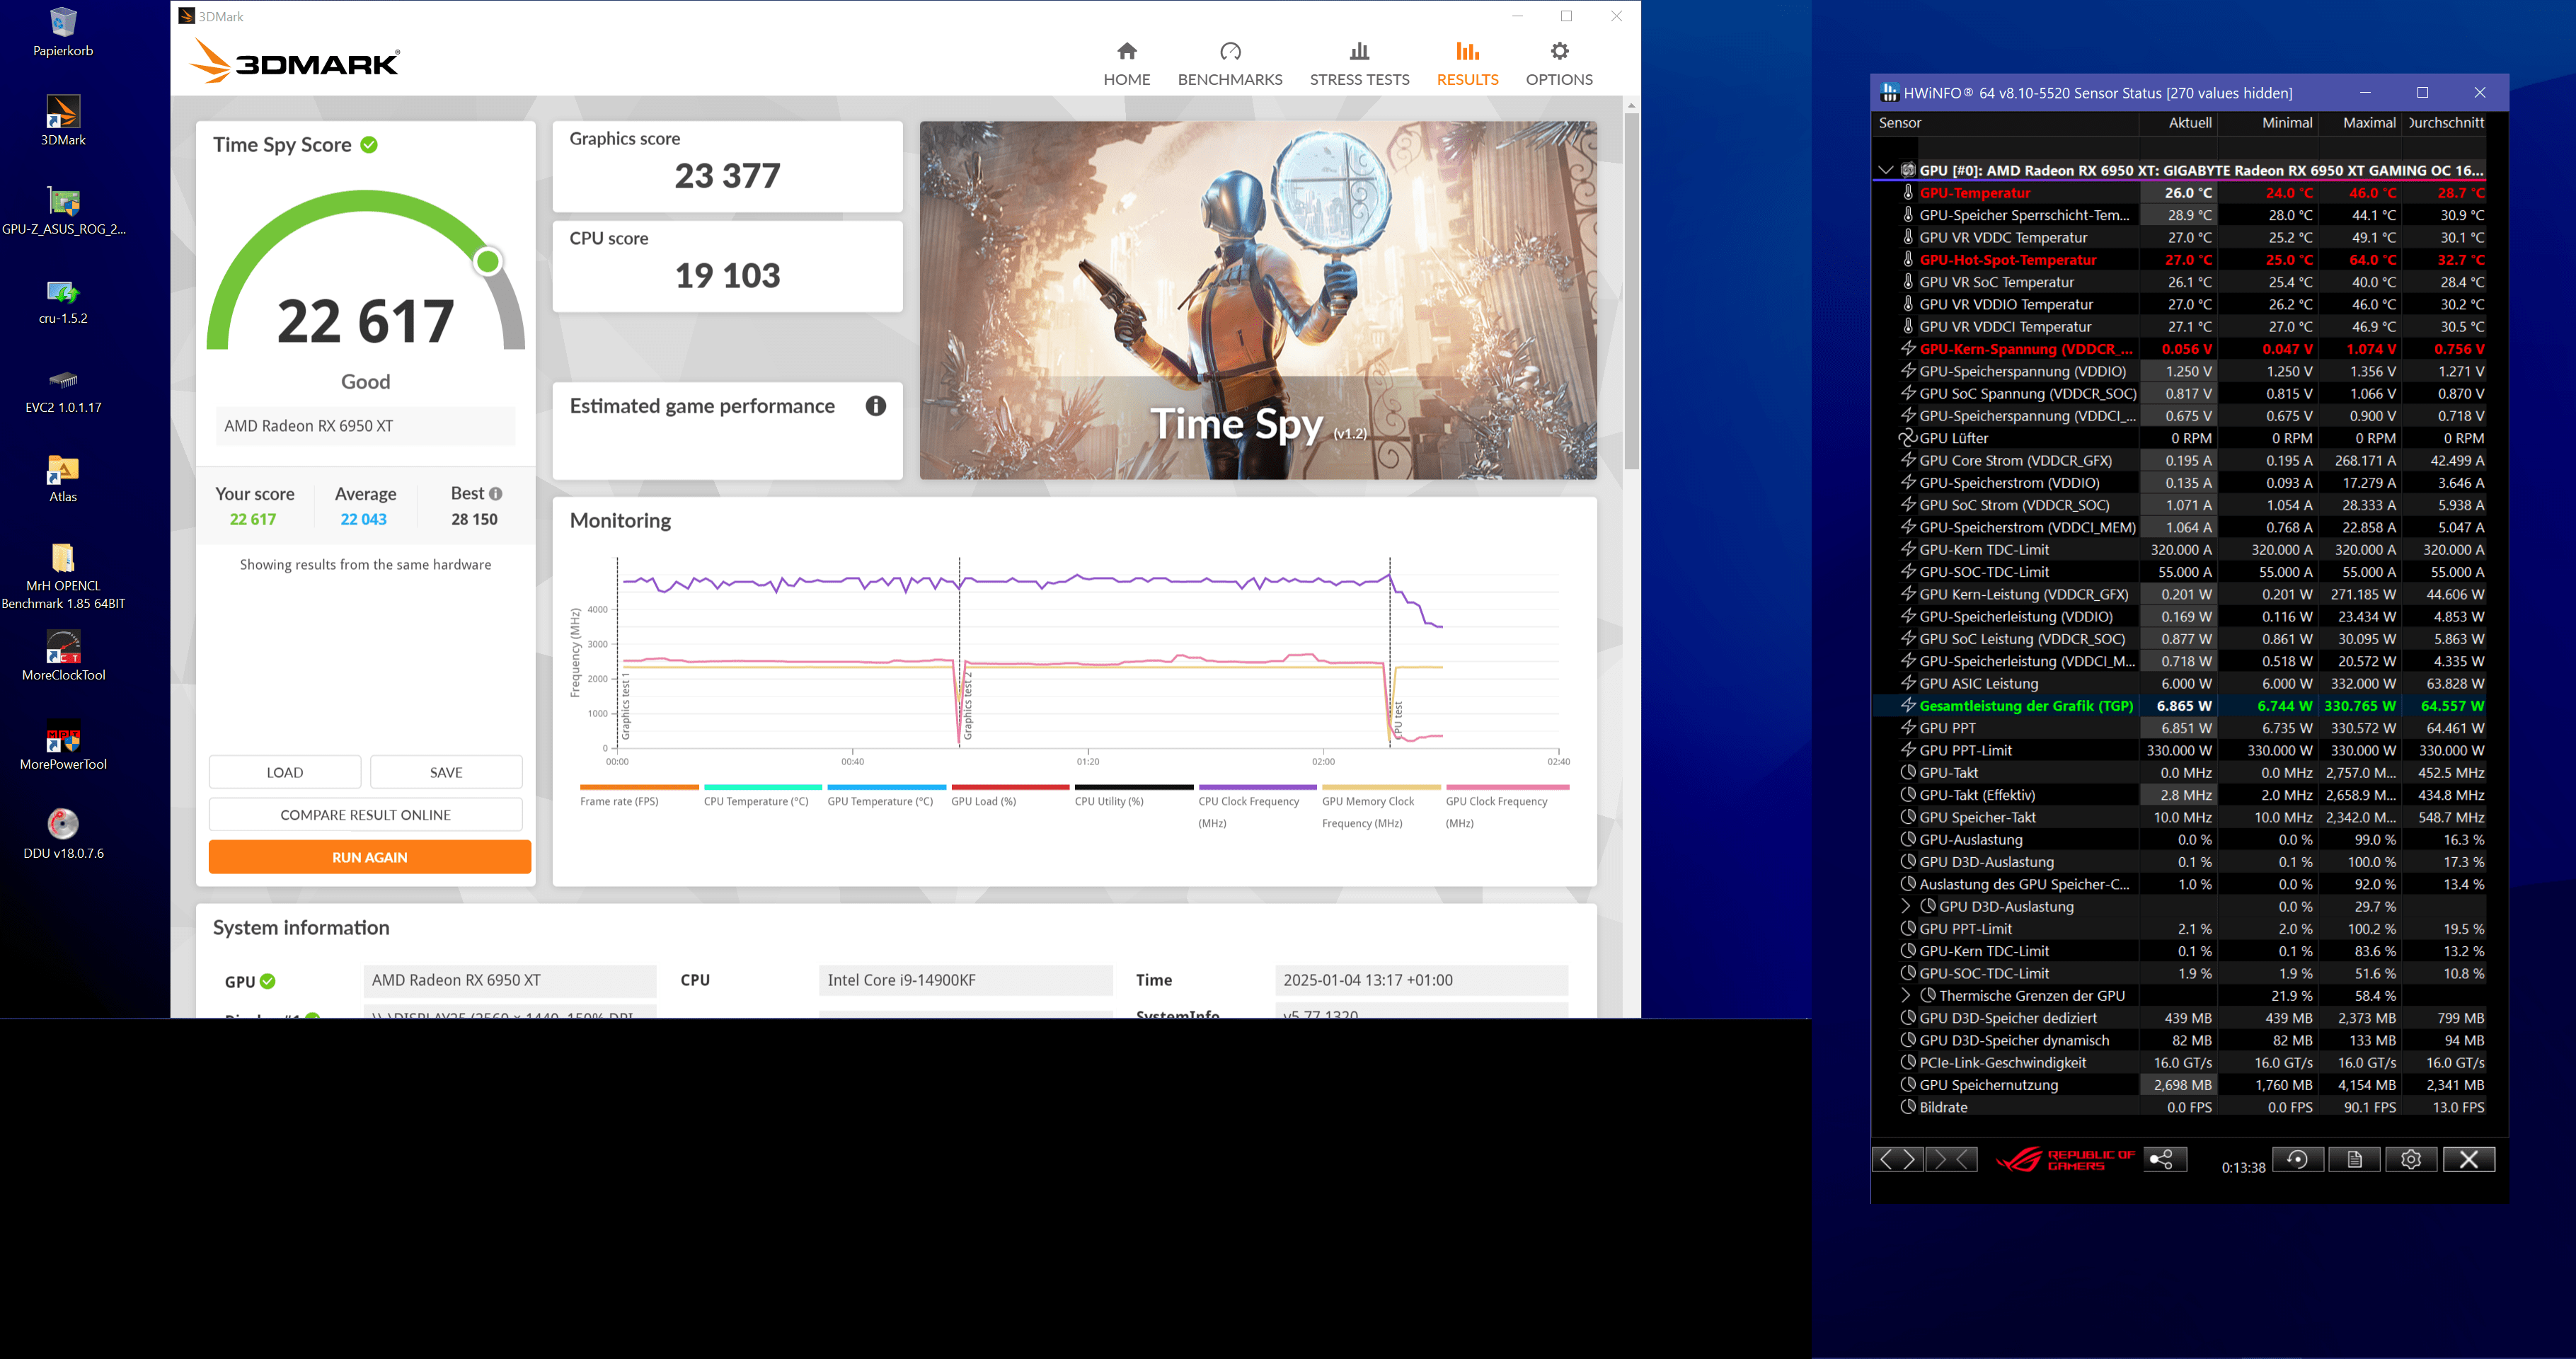Open HWiNFO settings gear icon
Image resolution: width=2576 pixels, height=1359 pixels.
pyautogui.click(x=2411, y=1159)
